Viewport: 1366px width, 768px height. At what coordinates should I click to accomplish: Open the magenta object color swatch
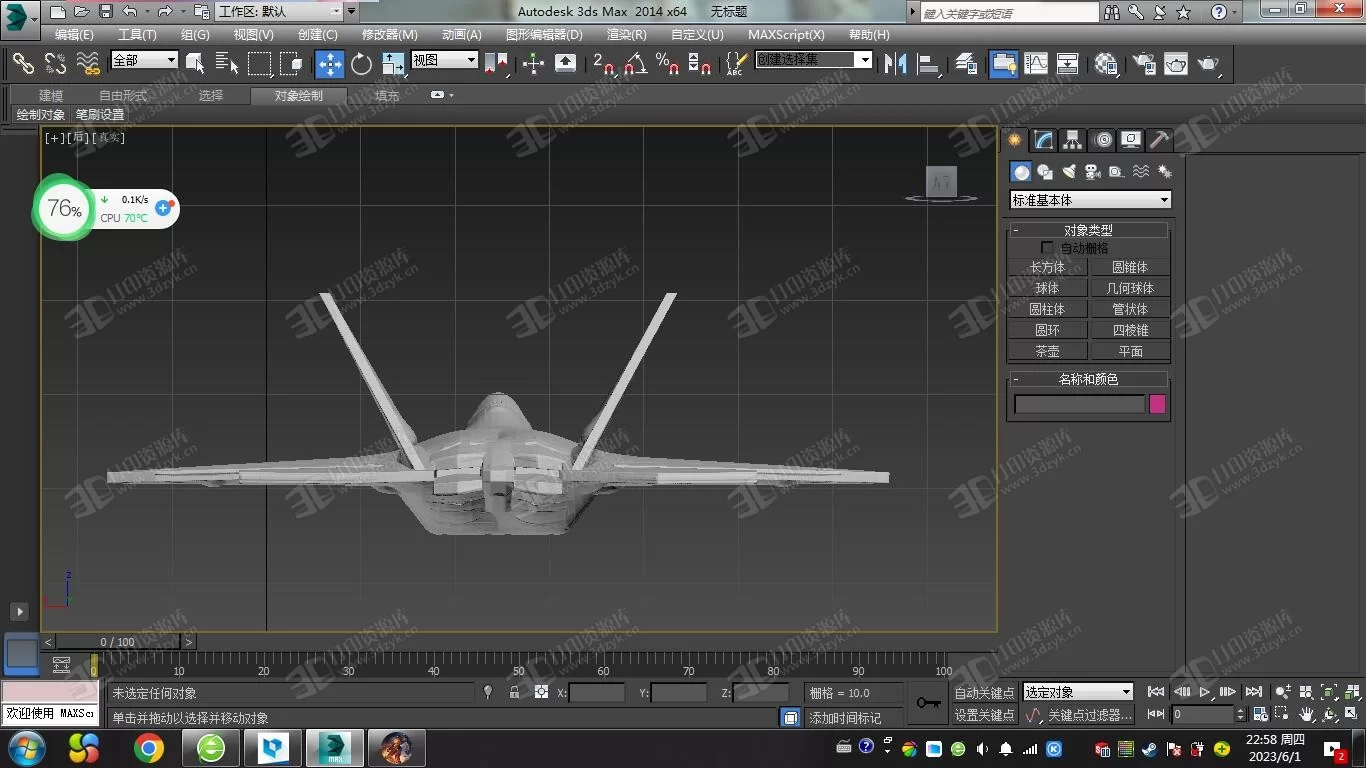tap(1157, 404)
